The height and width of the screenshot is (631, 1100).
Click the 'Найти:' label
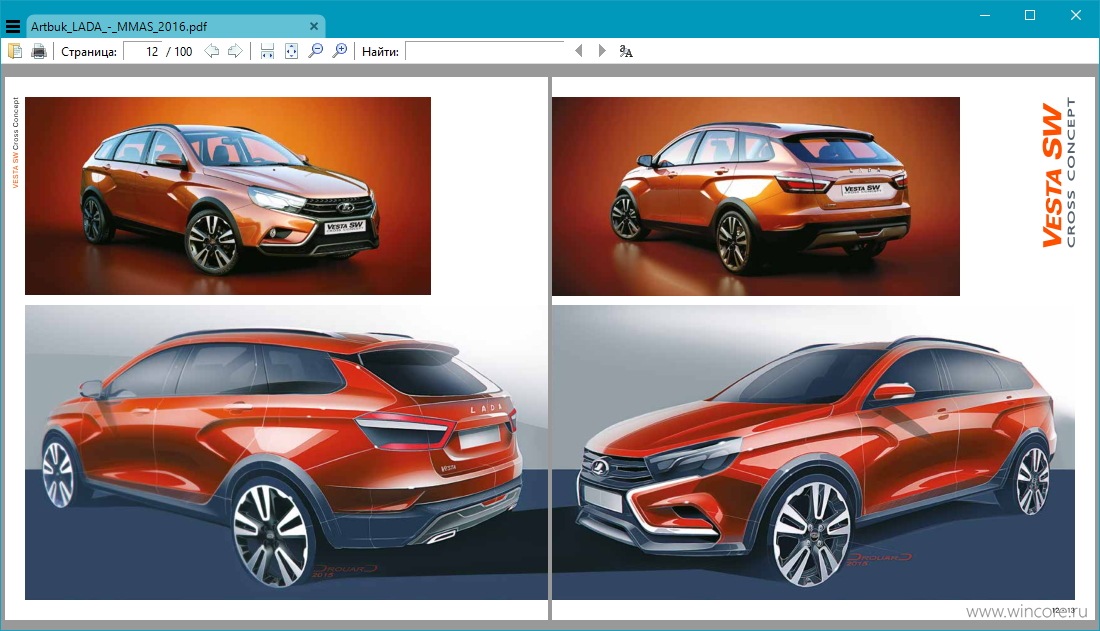[380, 51]
